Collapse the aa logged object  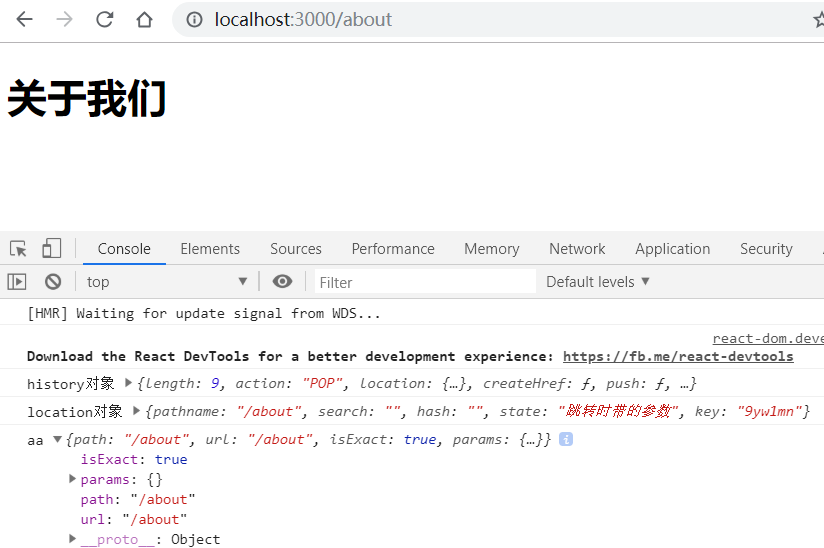tap(58, 439)
